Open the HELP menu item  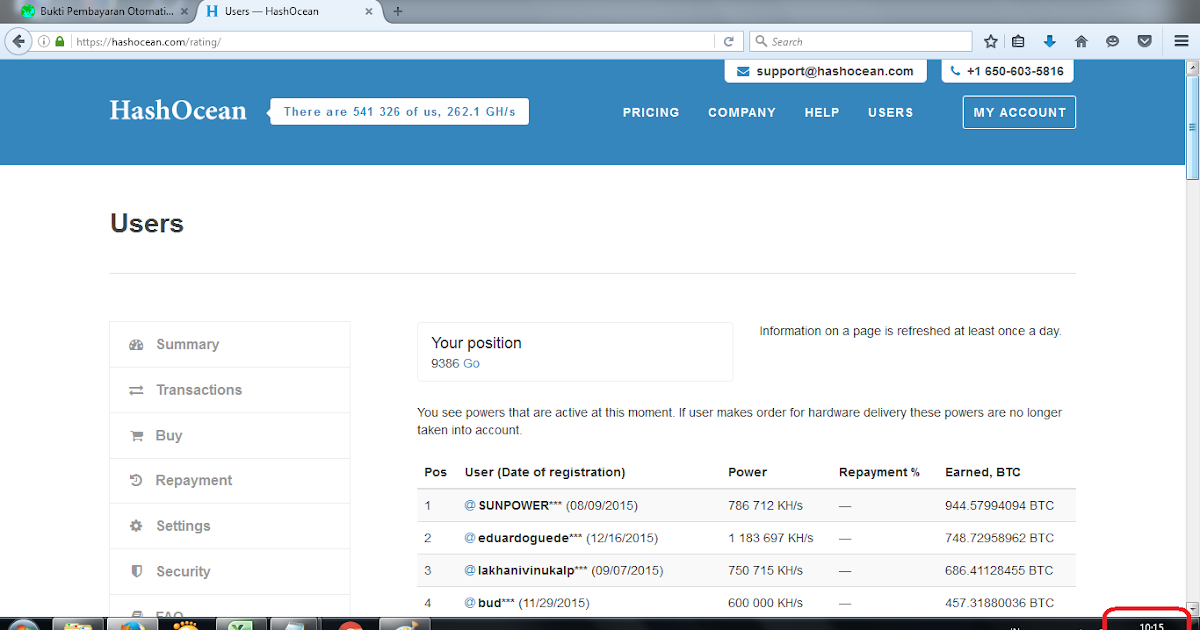pos(822,112)
